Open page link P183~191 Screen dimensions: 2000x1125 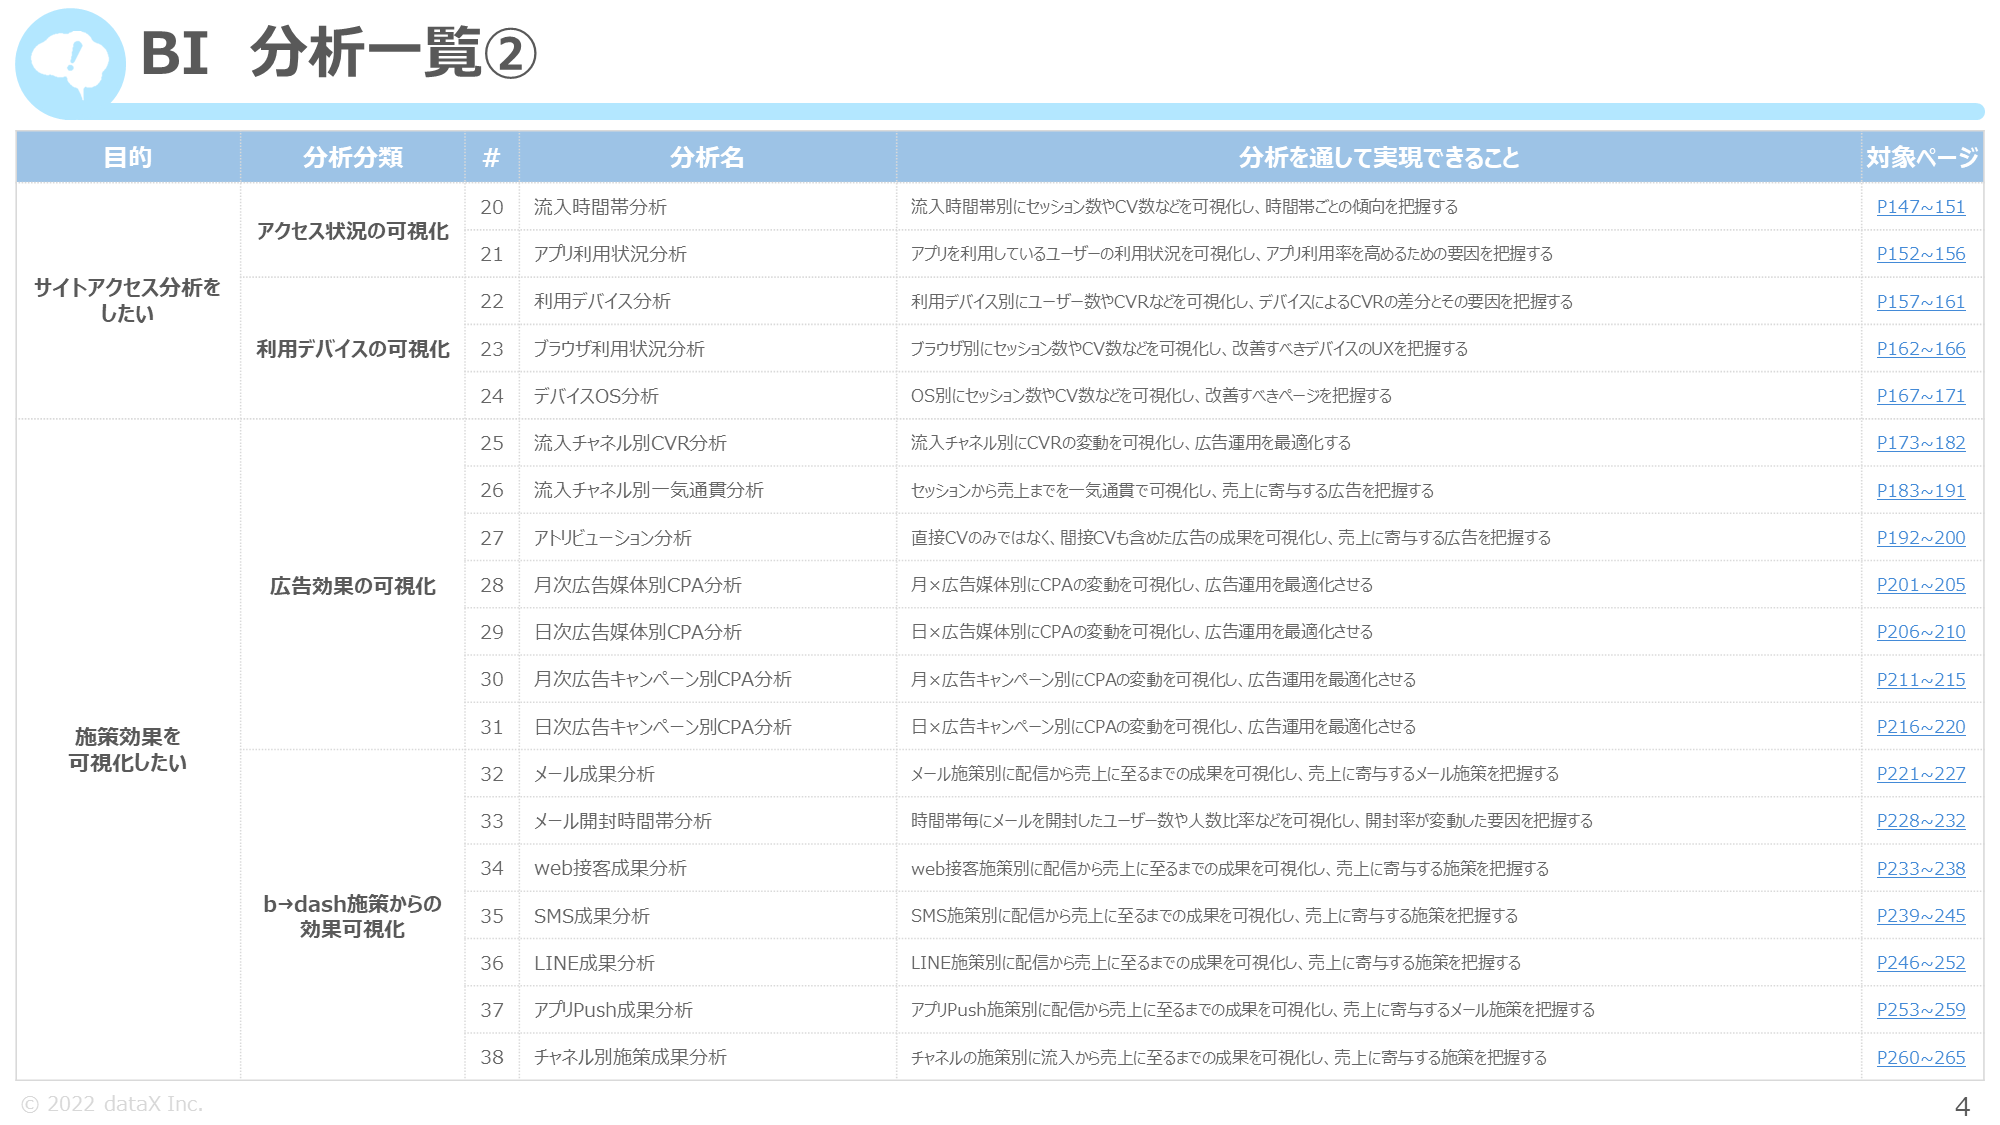[x=1920, y=491]
